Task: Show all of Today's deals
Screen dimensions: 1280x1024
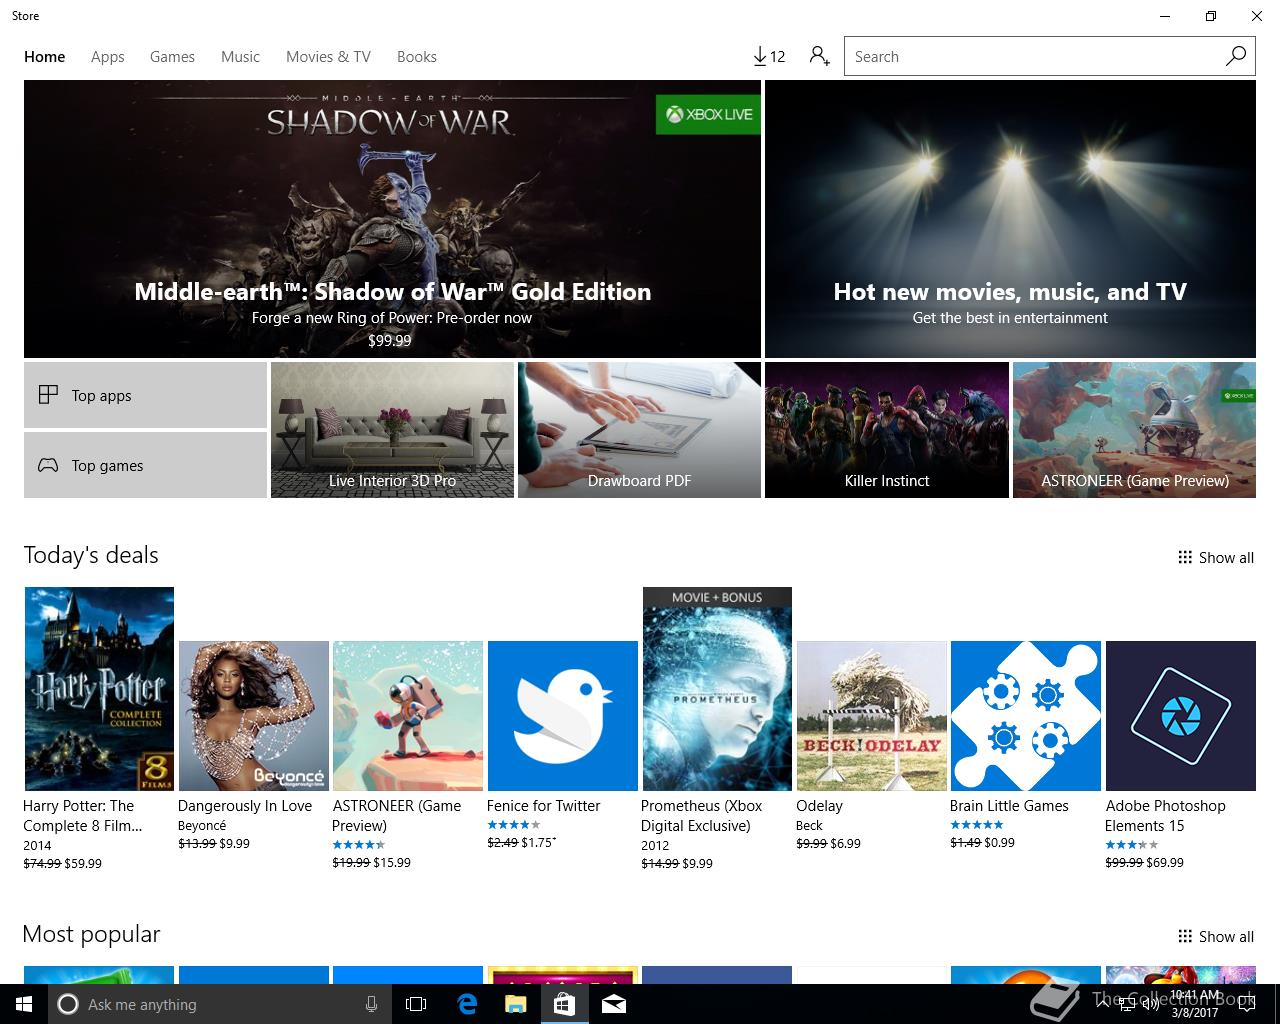Action: pos(1215,558)
